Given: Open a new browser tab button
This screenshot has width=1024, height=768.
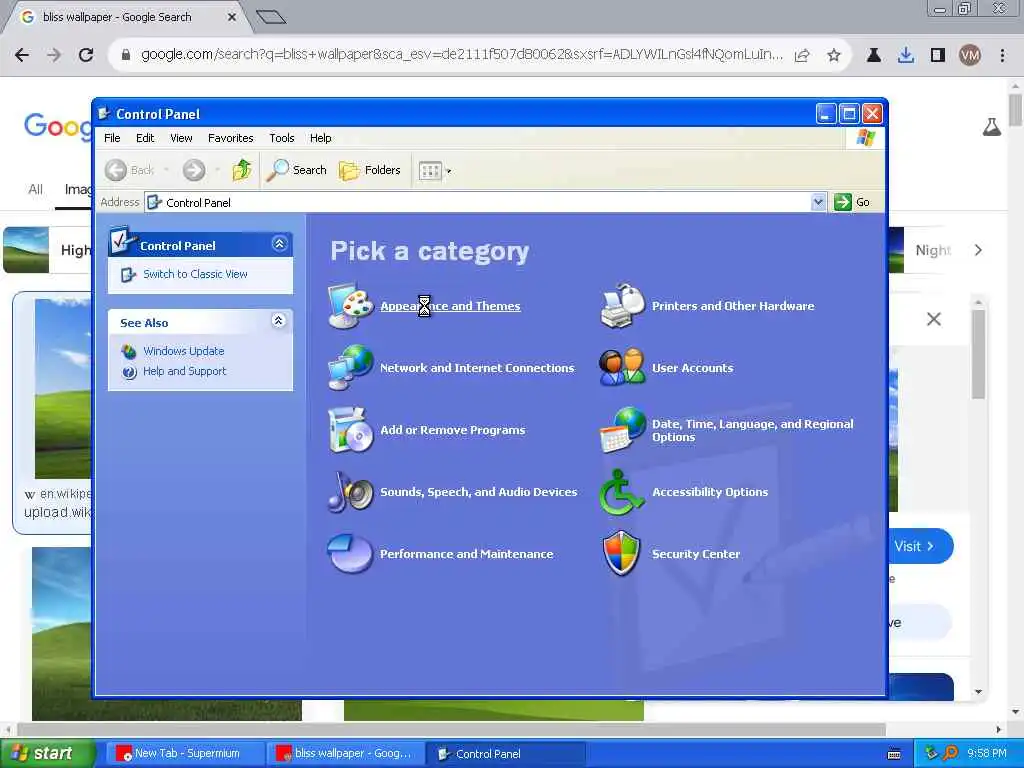Looking at the screenshot, I should [270, 17].
